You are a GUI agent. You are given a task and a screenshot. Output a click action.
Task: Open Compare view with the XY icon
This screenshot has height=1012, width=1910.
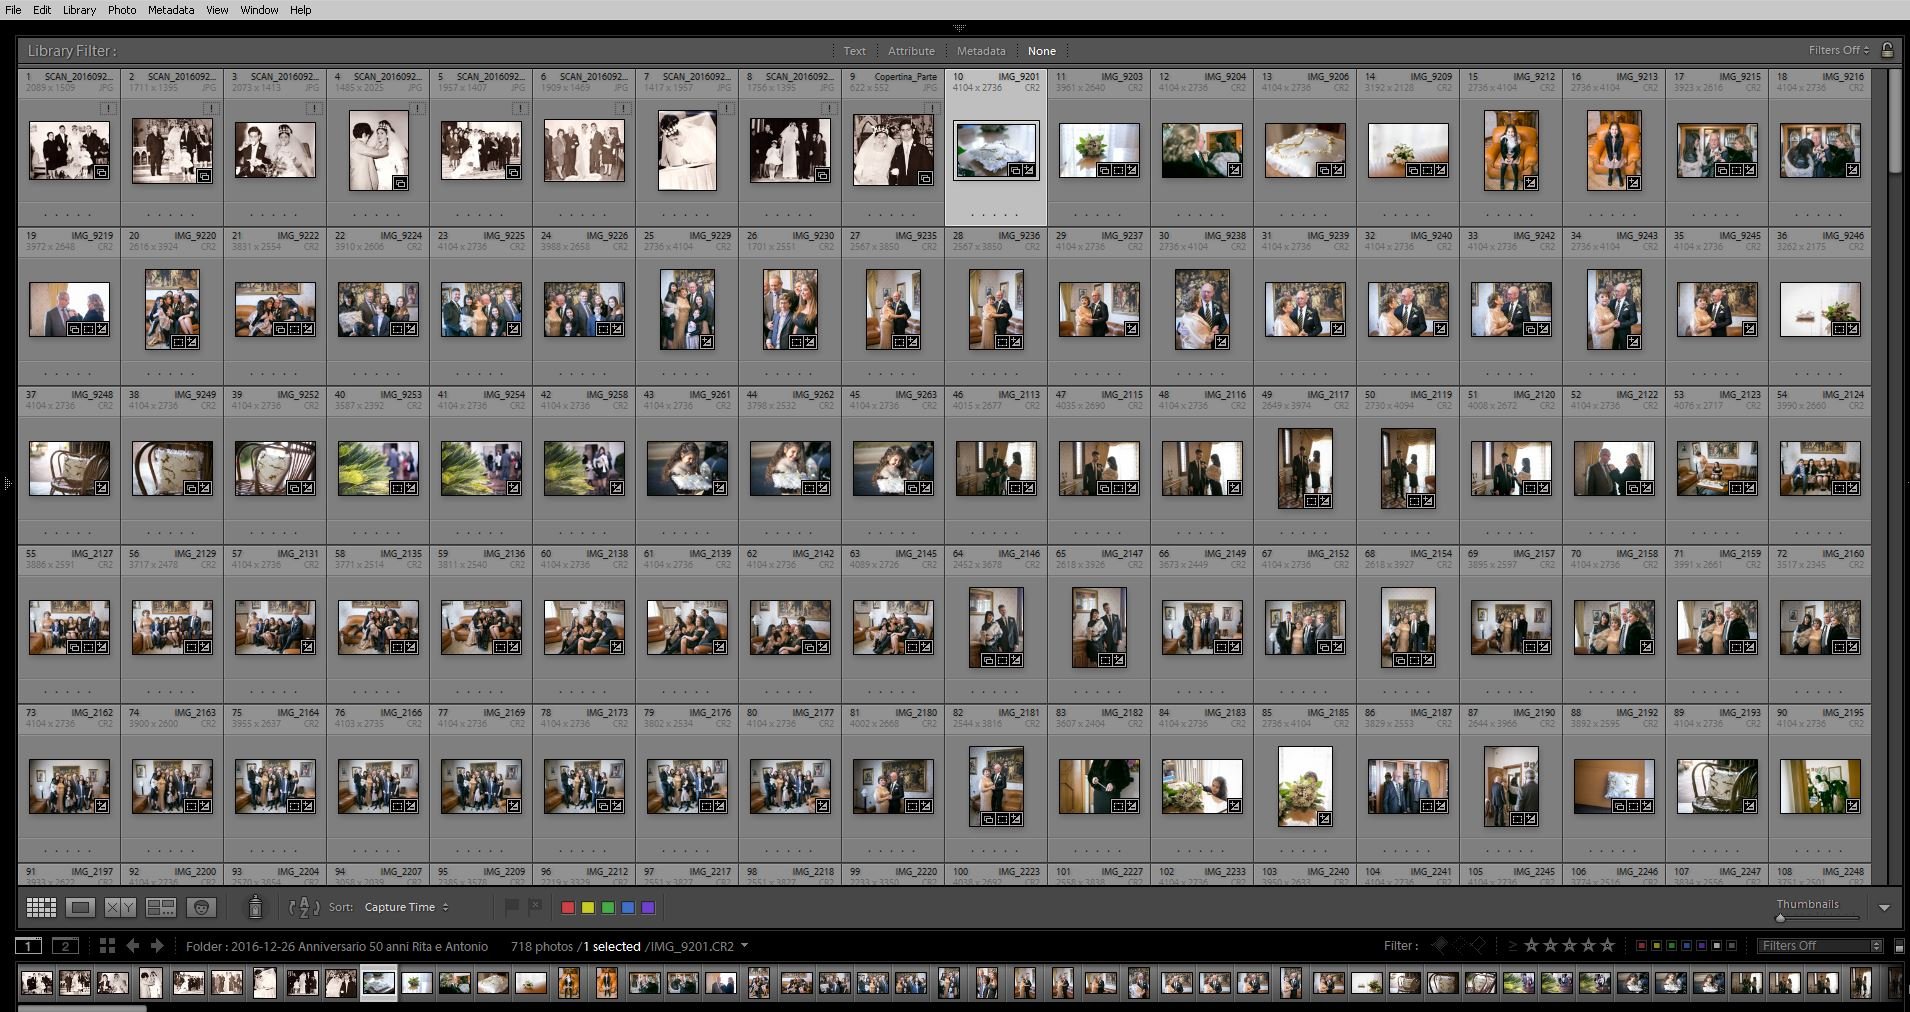[x=120, y=907]
